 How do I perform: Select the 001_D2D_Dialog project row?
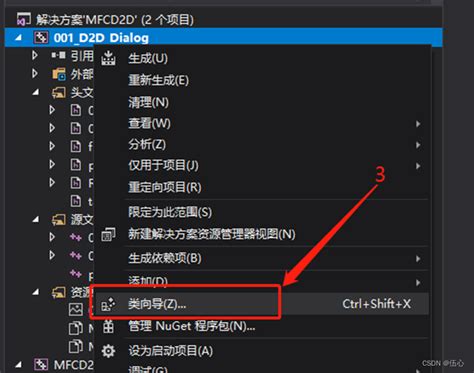point(223,38)
